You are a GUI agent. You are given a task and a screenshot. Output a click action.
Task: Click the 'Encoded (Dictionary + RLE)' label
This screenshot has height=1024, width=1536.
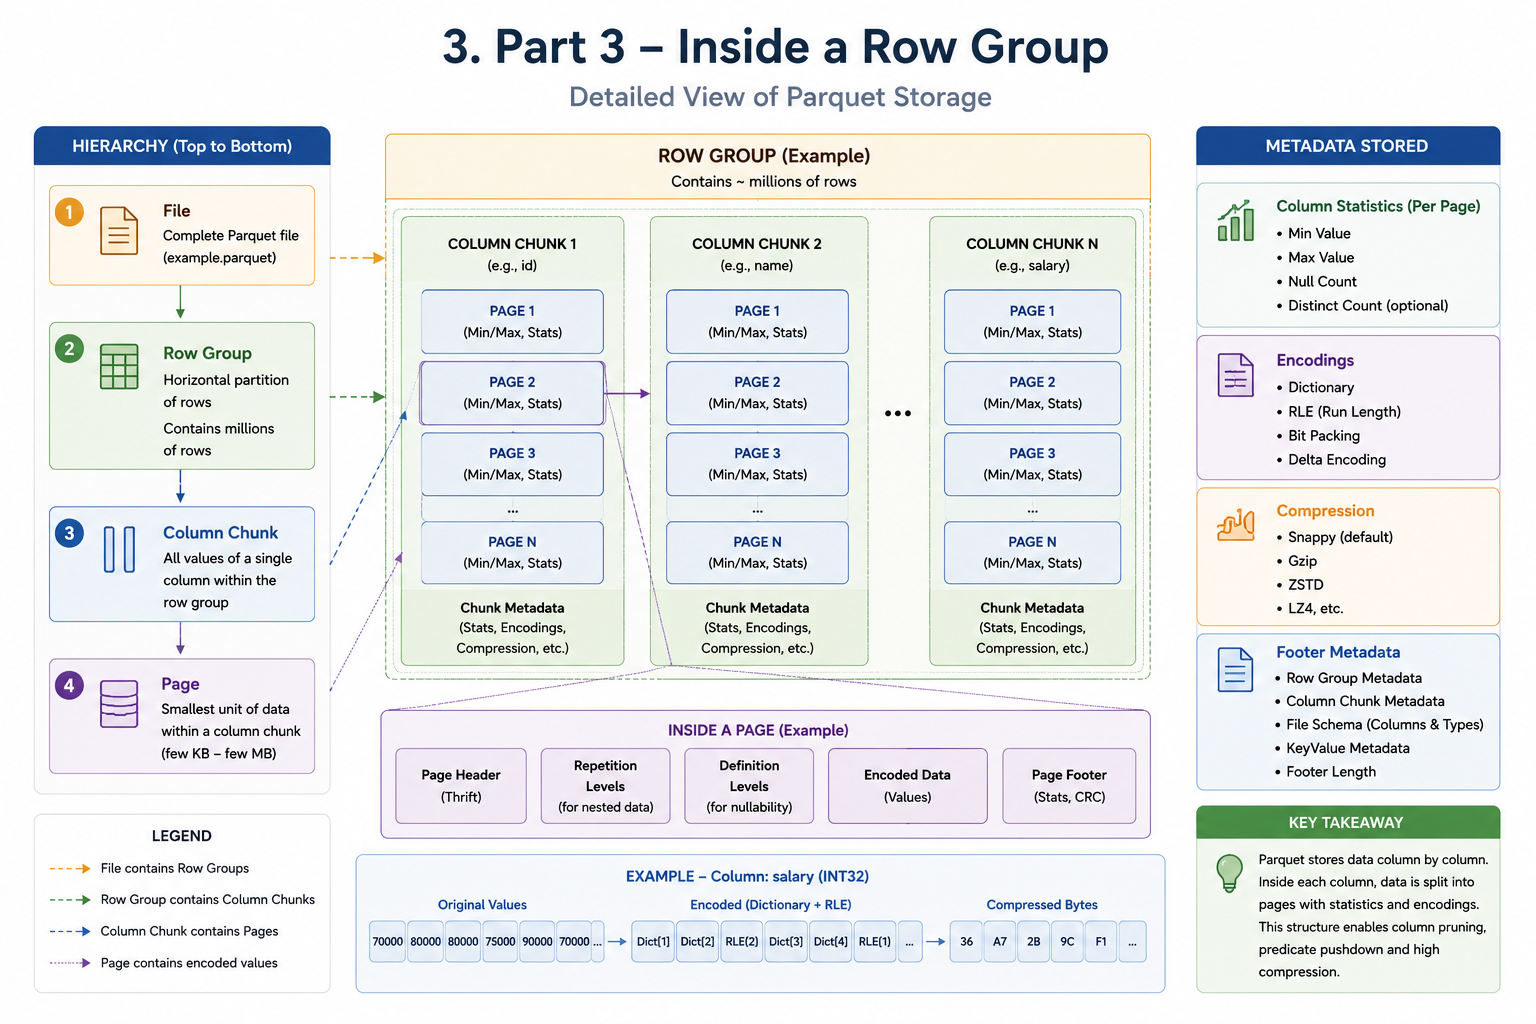coord(771,905)
